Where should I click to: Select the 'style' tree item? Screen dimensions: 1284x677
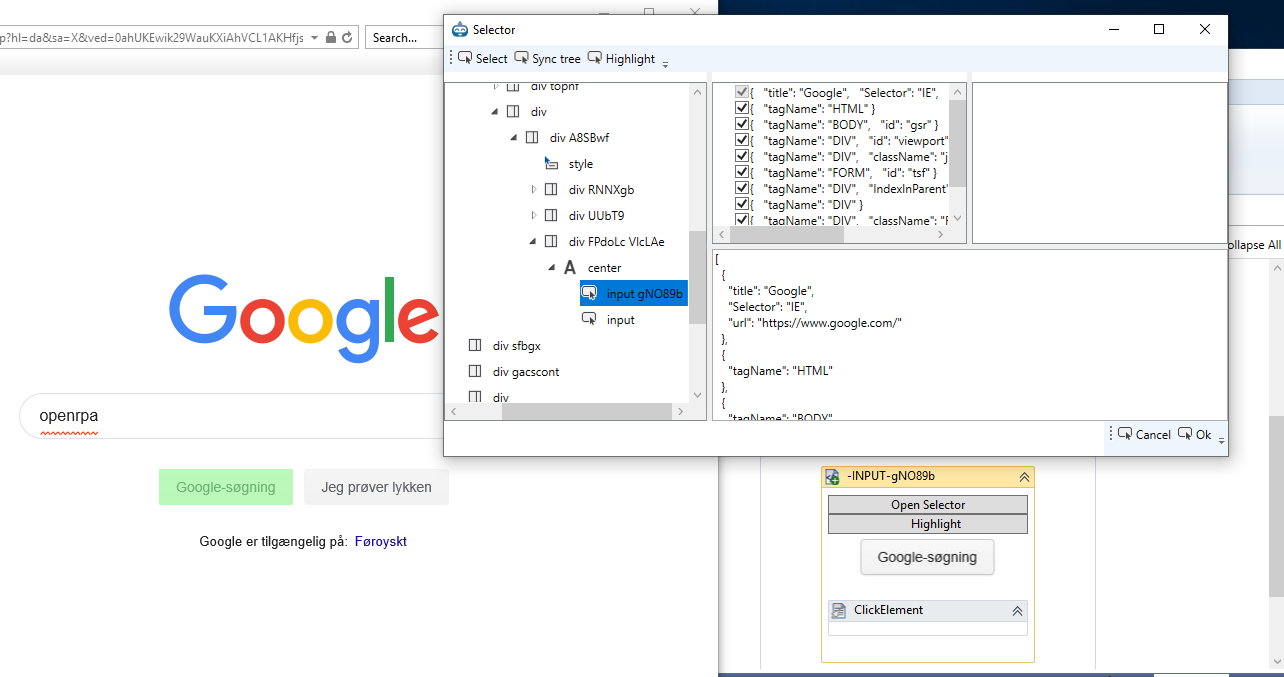(580, 164)
